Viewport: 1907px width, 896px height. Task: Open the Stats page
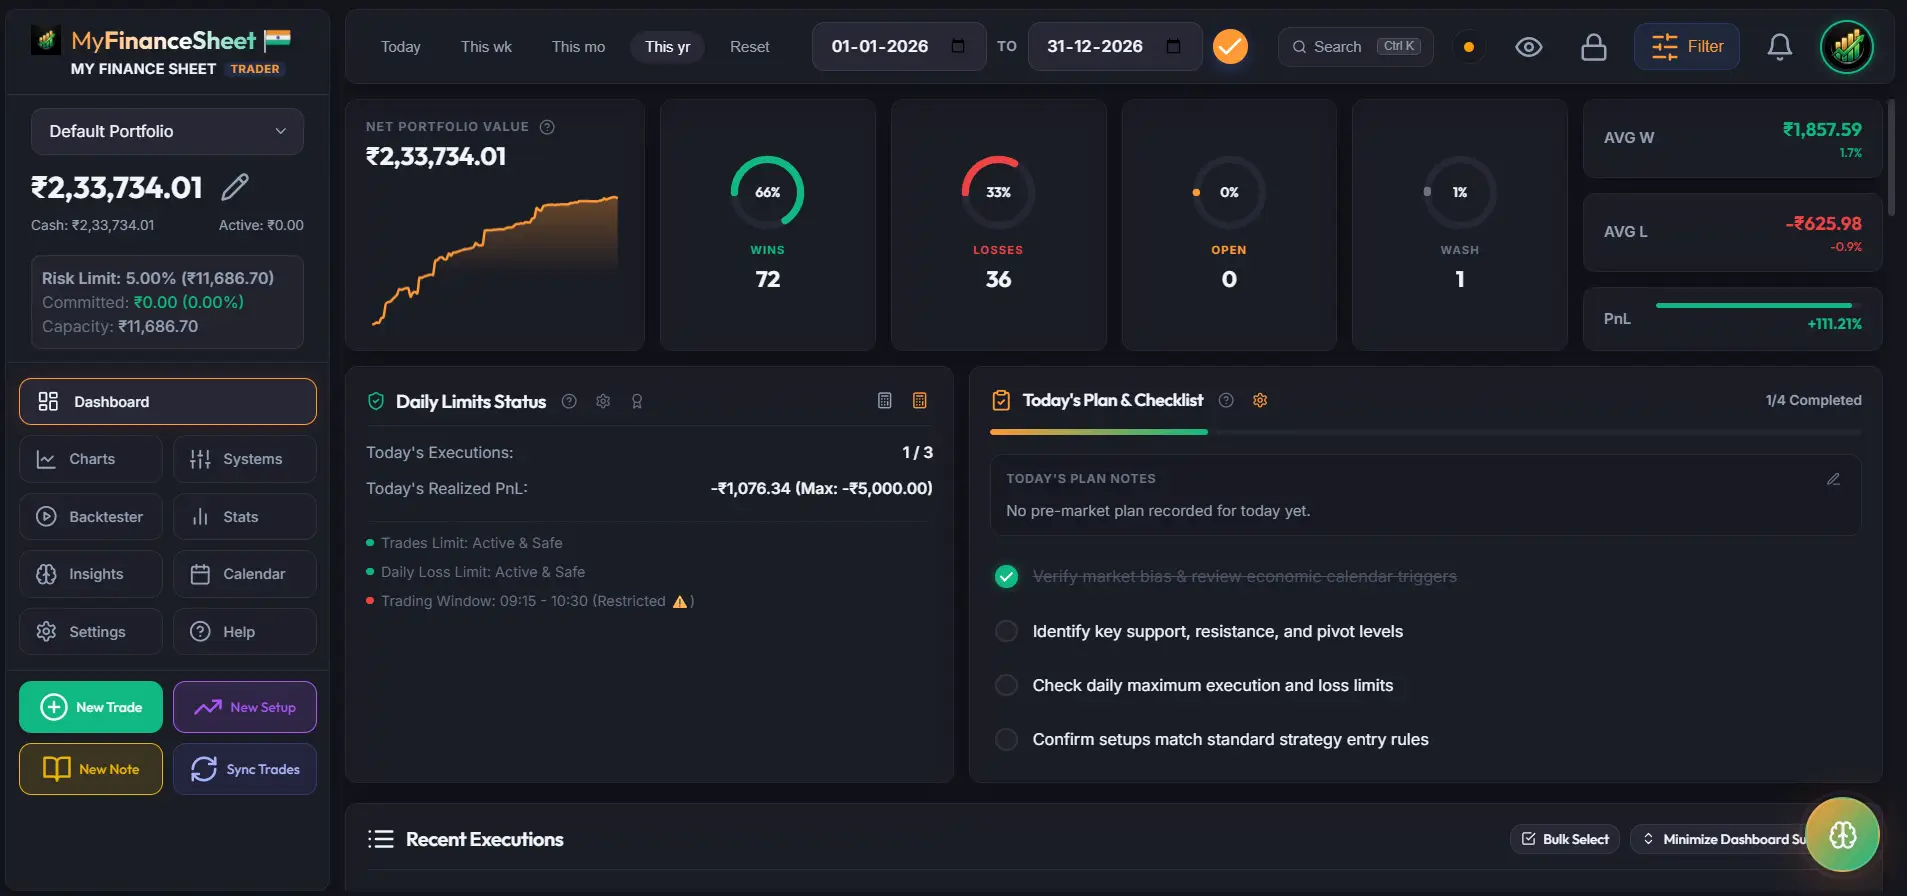pyautogui.click(x=245, y=516)
